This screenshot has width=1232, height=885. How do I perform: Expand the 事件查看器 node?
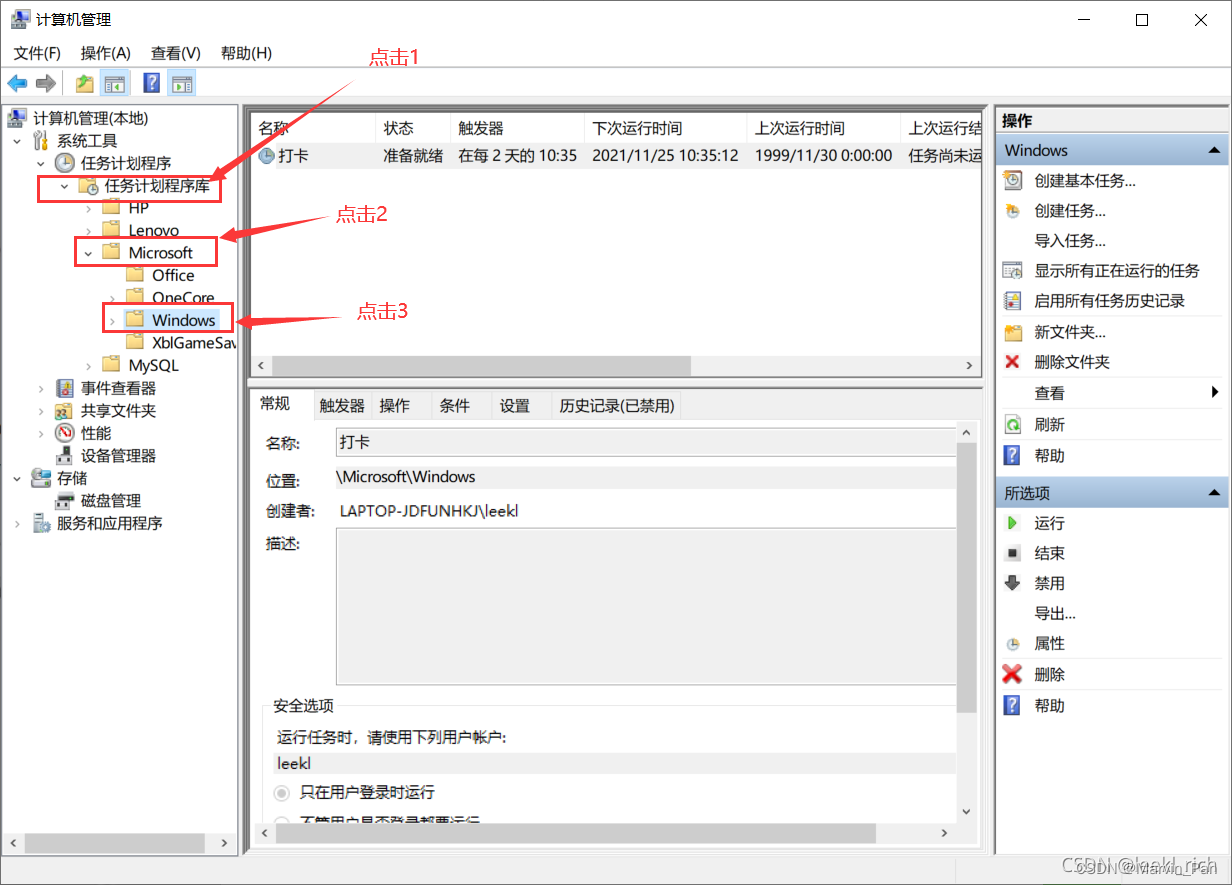pyautogui.click(x=41, y=388)
